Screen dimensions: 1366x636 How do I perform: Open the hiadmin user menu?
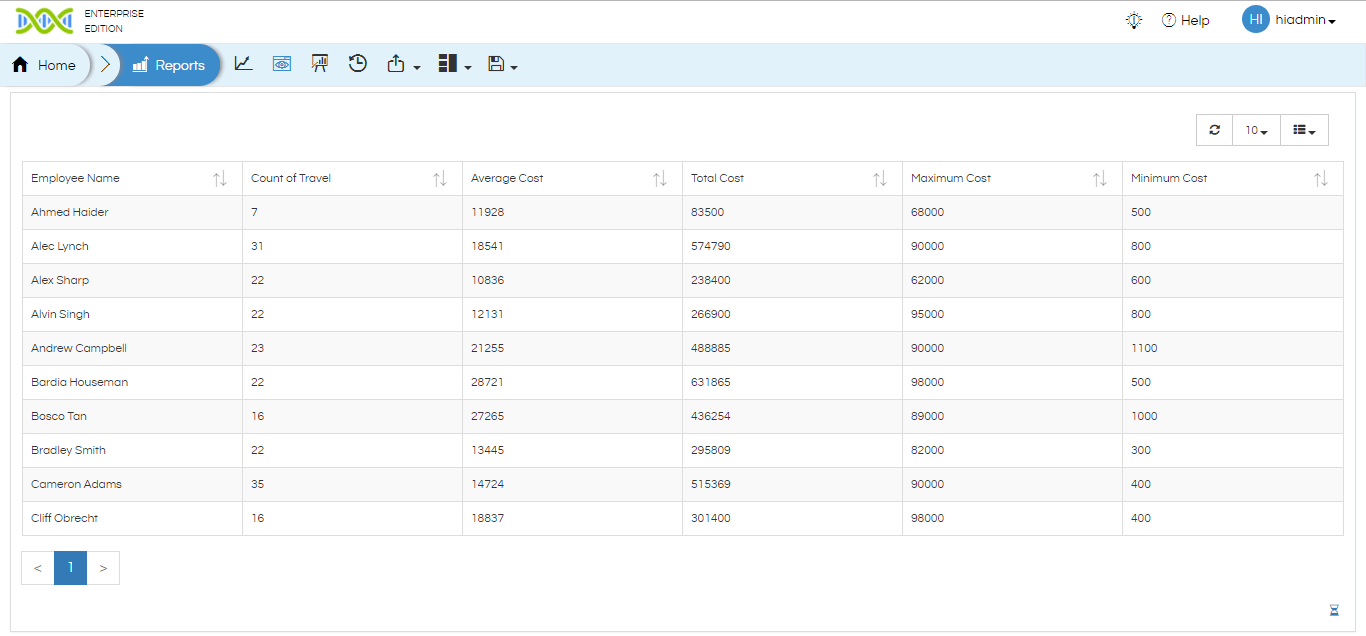click(x=1290, y=20)
